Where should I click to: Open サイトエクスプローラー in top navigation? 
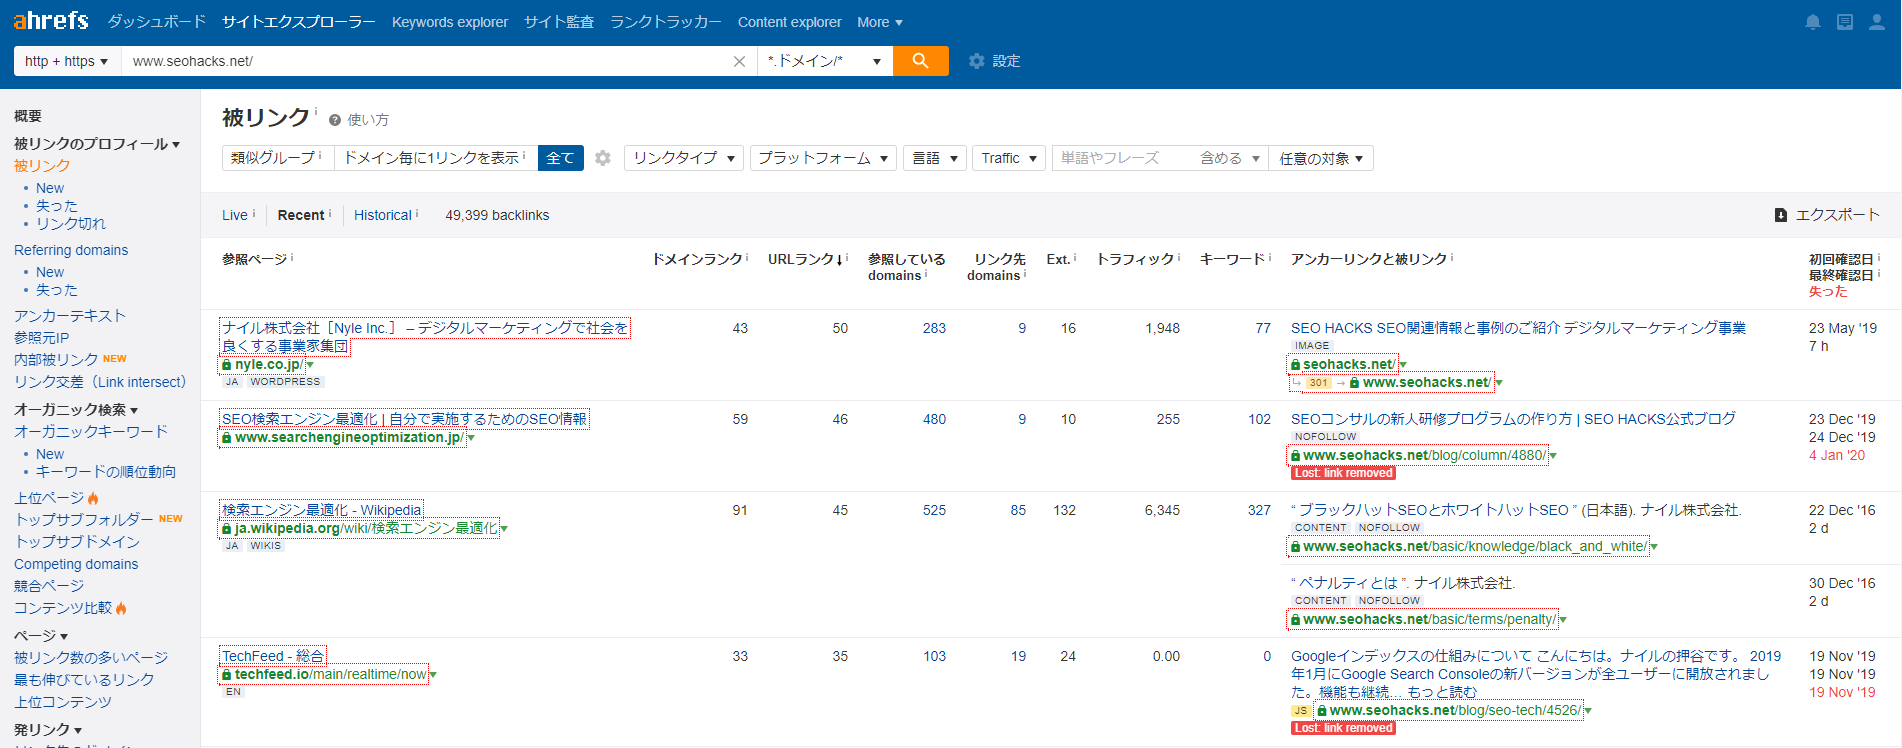pos(298,22)
